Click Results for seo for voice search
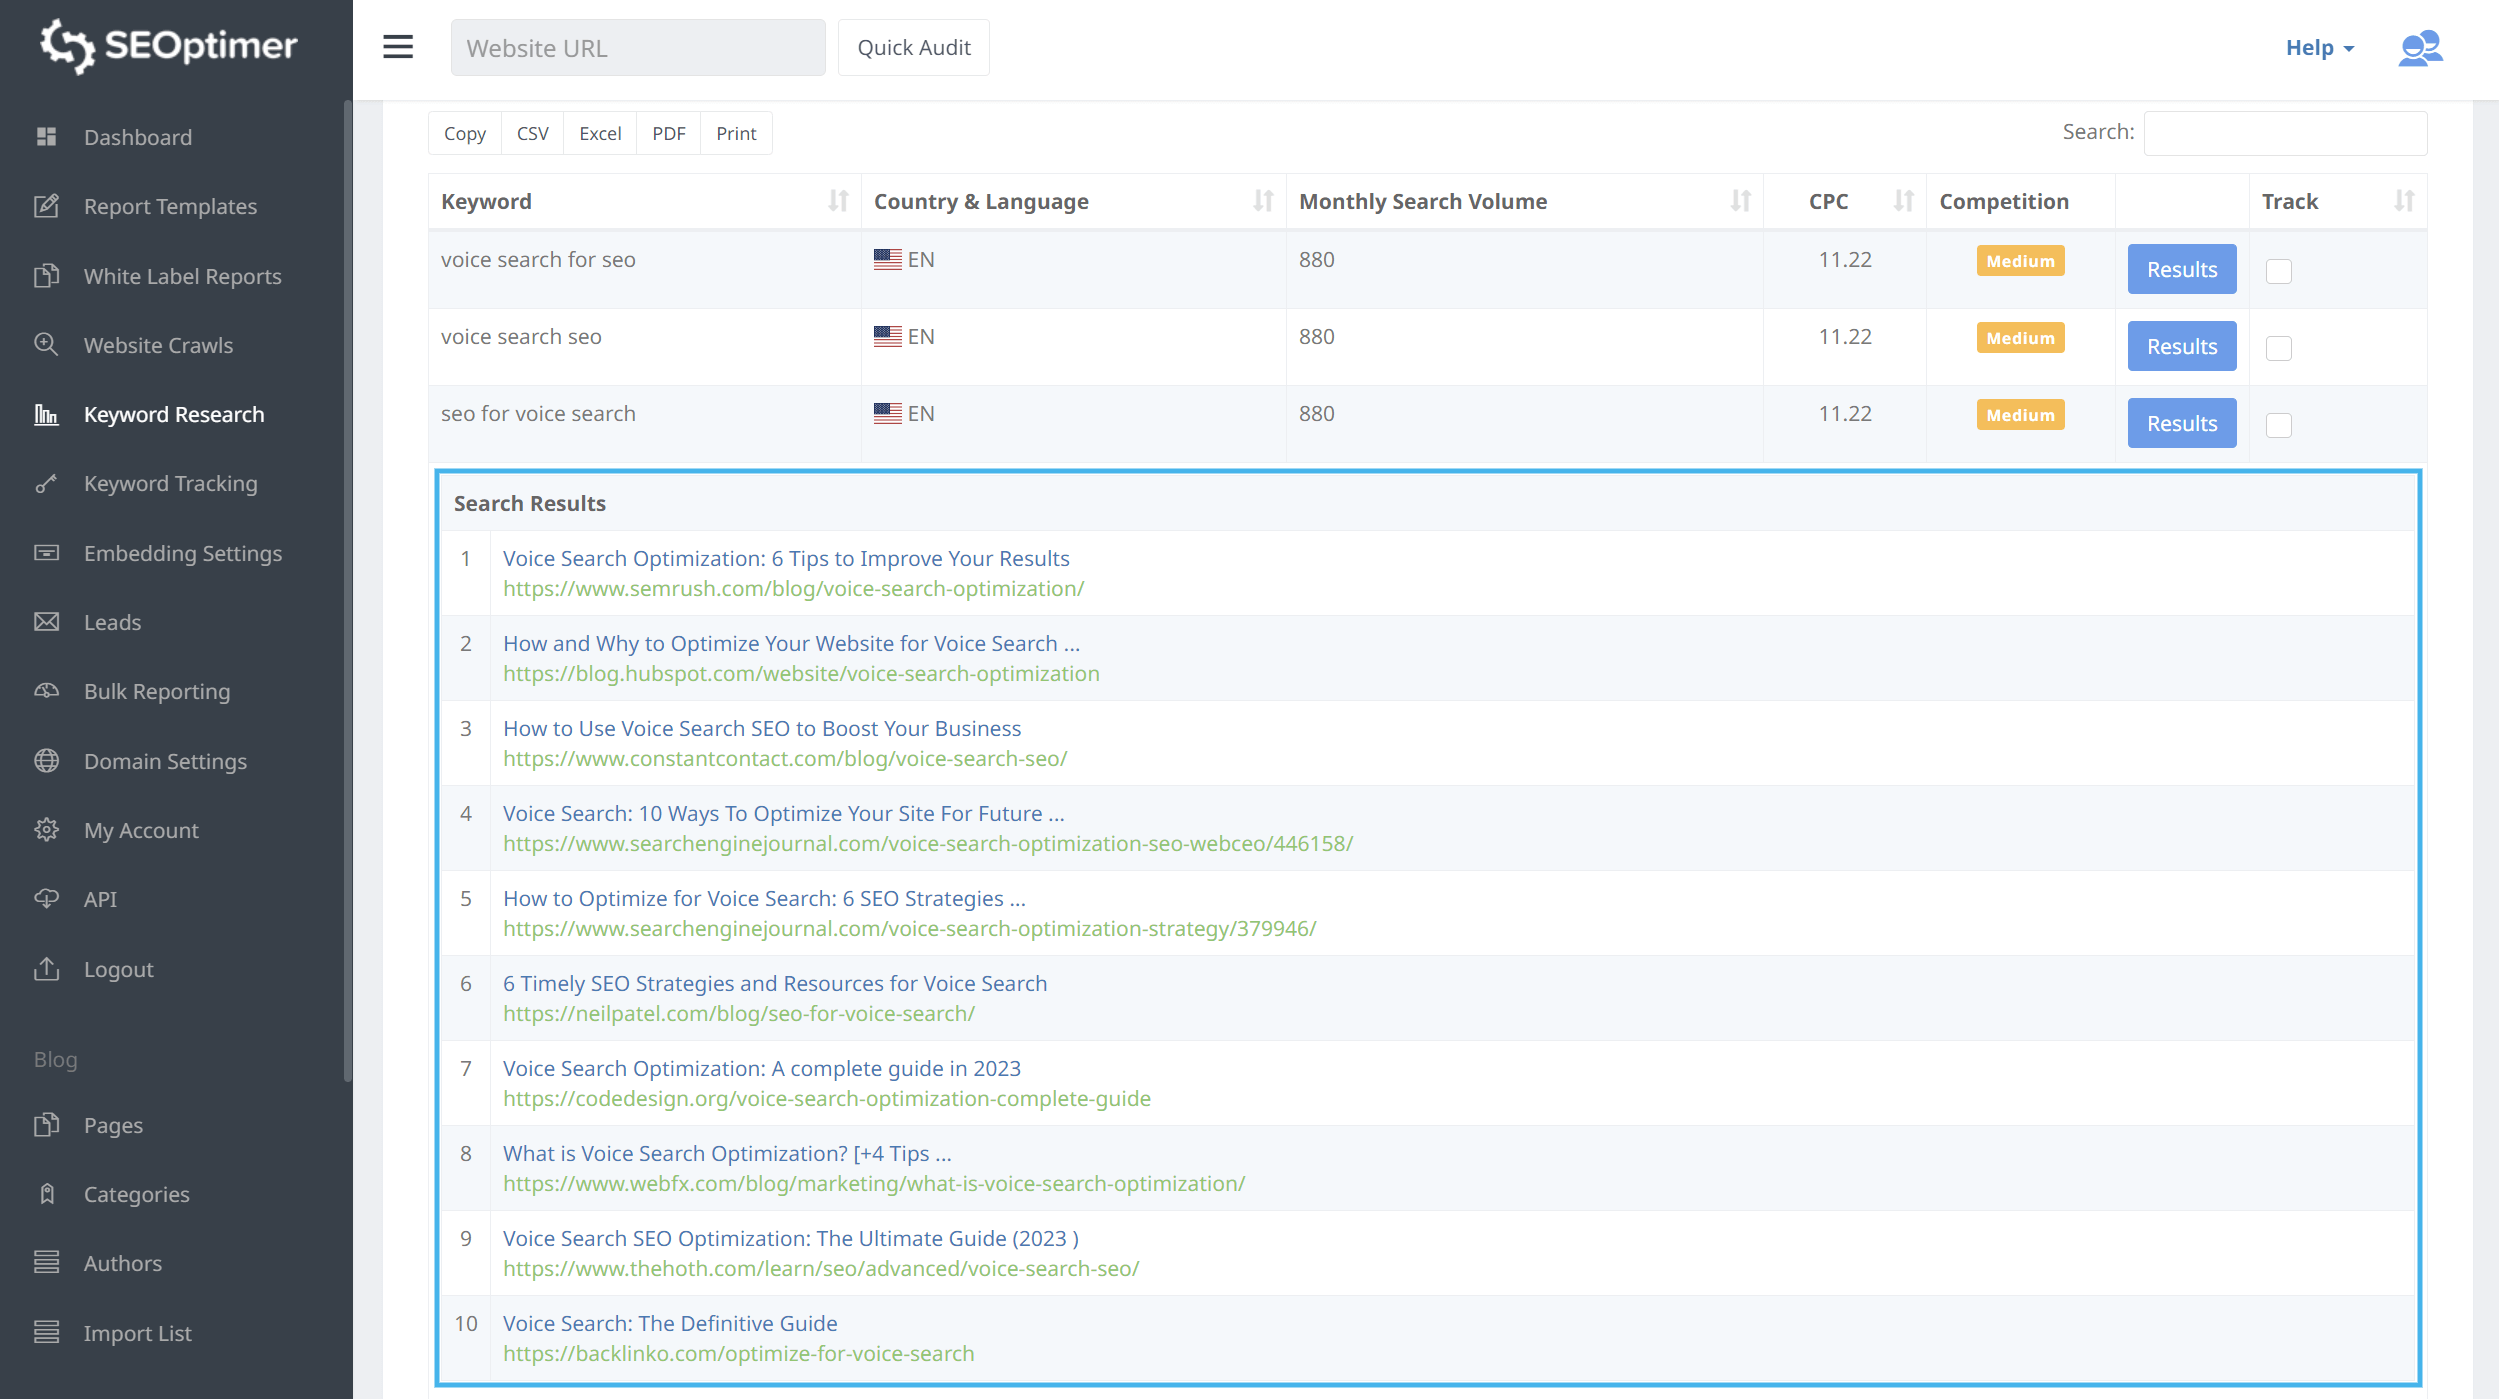Image resolution: width=2499 pixels, height=1399 pixels. tap(2181, 422)
